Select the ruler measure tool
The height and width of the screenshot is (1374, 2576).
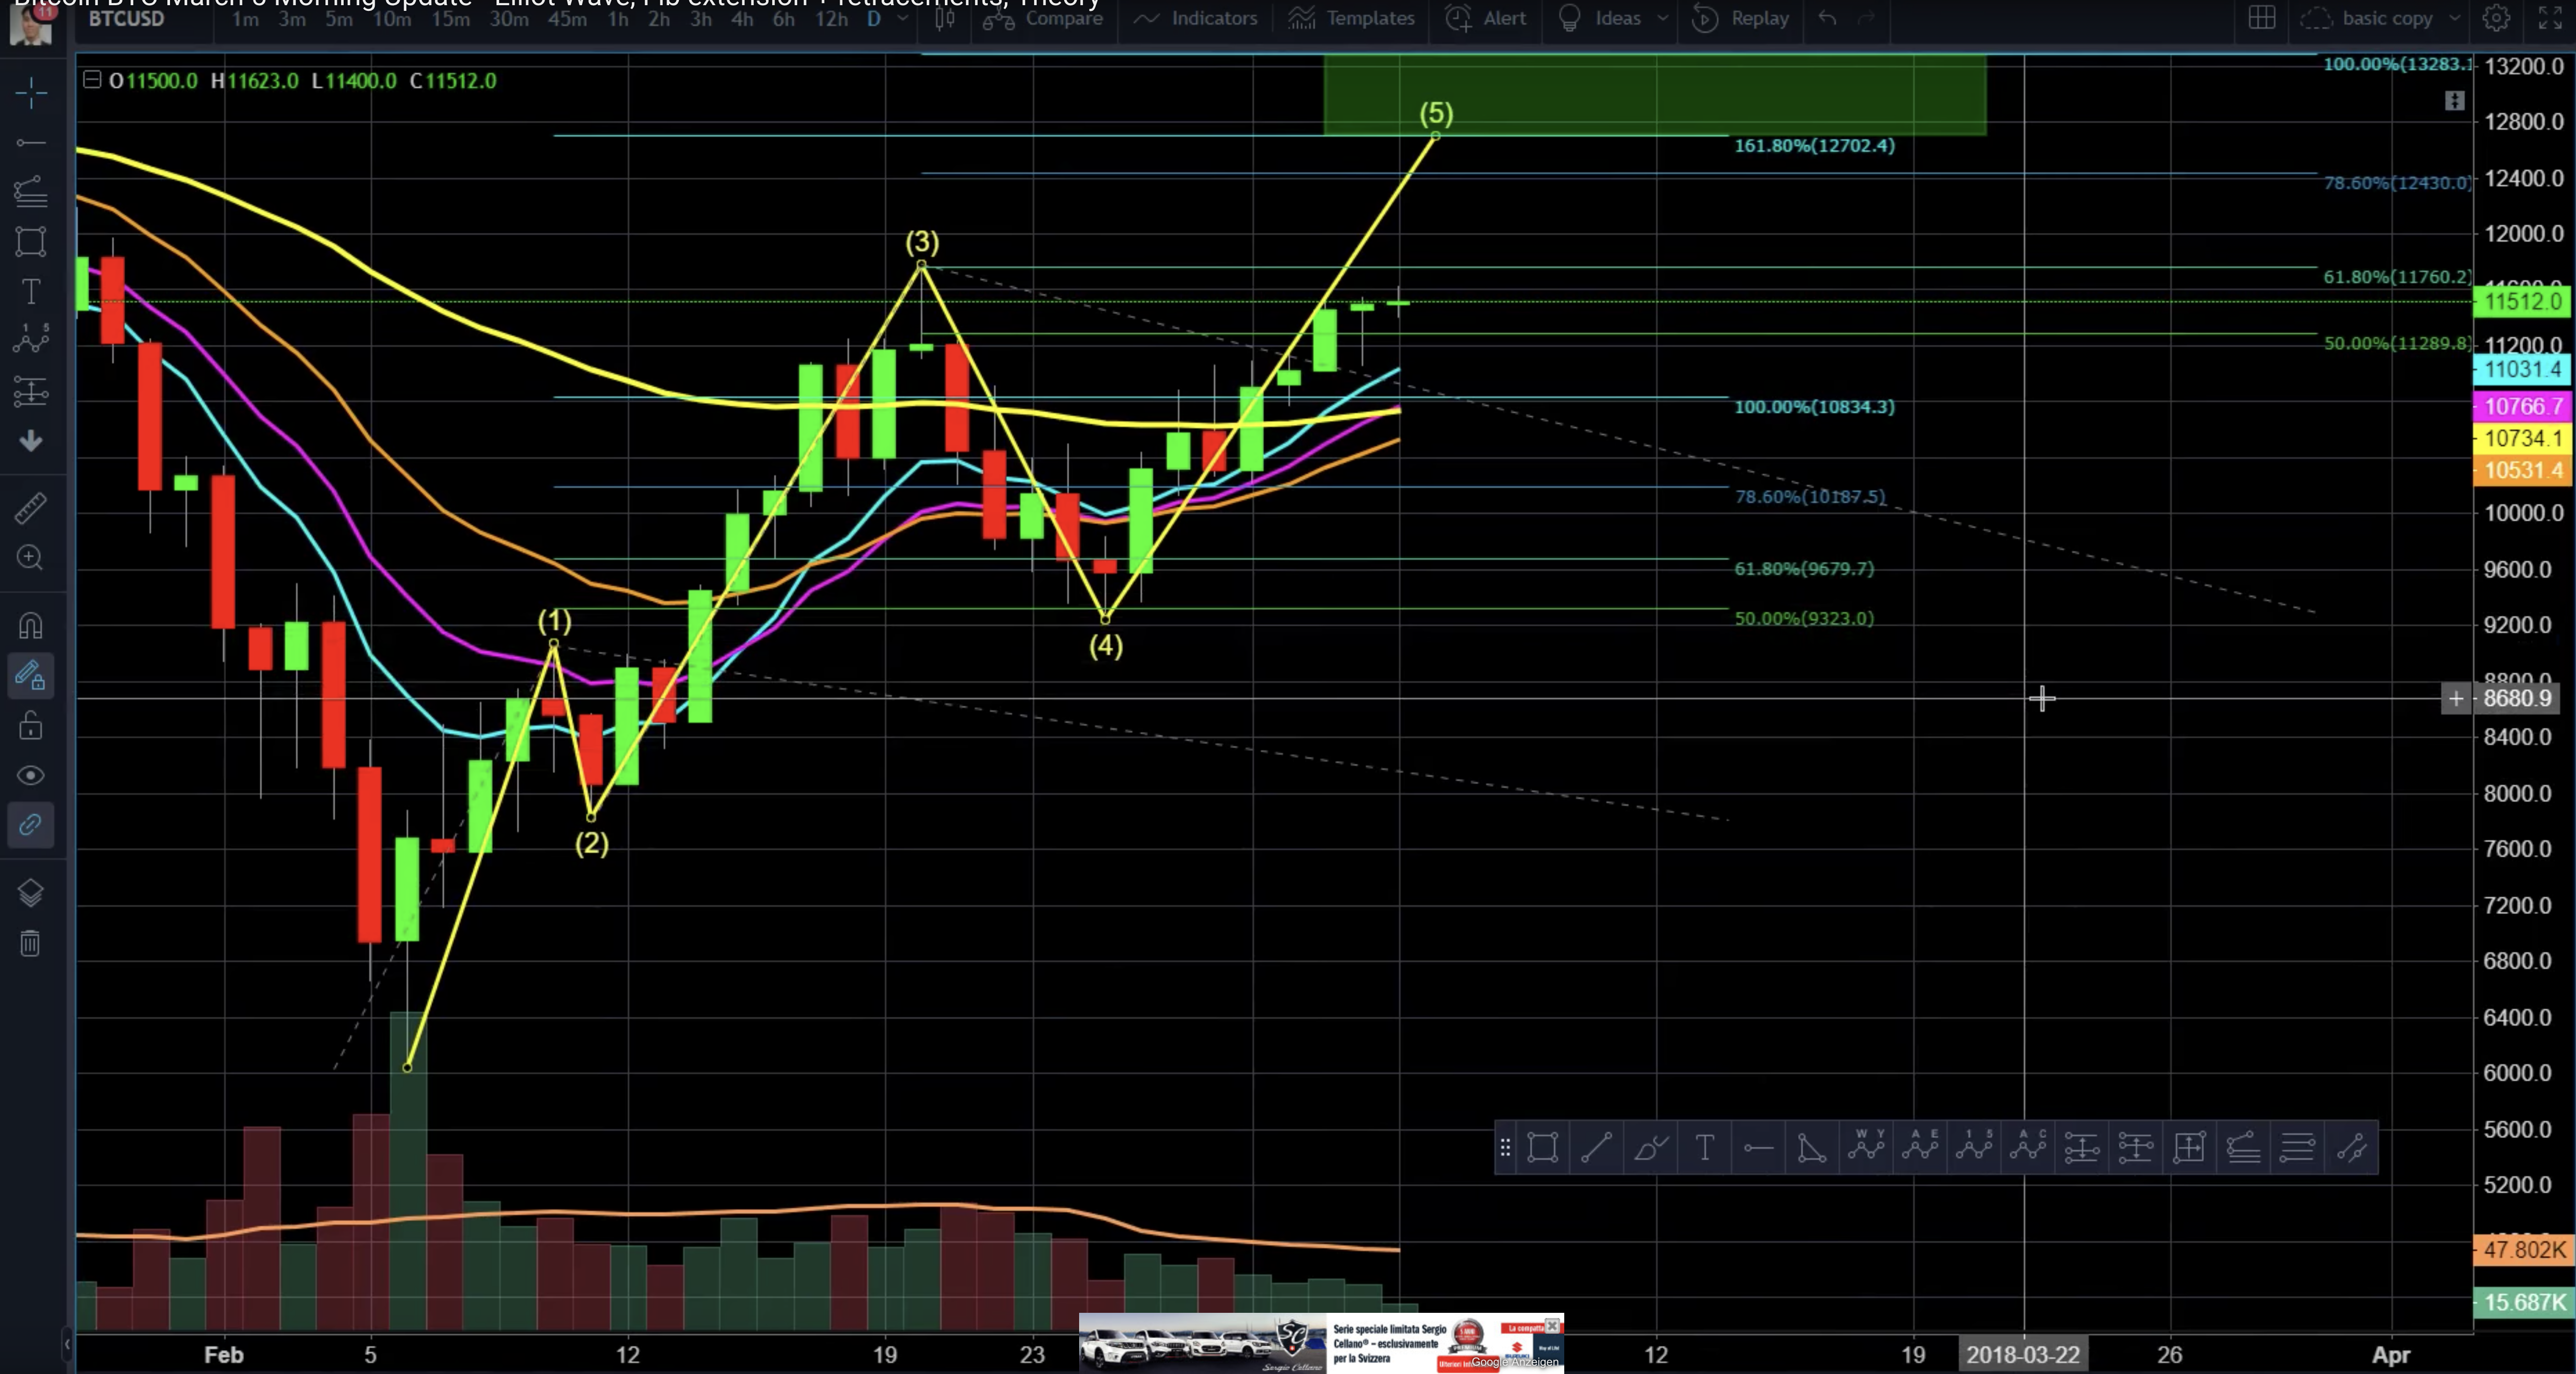[x=31, y=508]
